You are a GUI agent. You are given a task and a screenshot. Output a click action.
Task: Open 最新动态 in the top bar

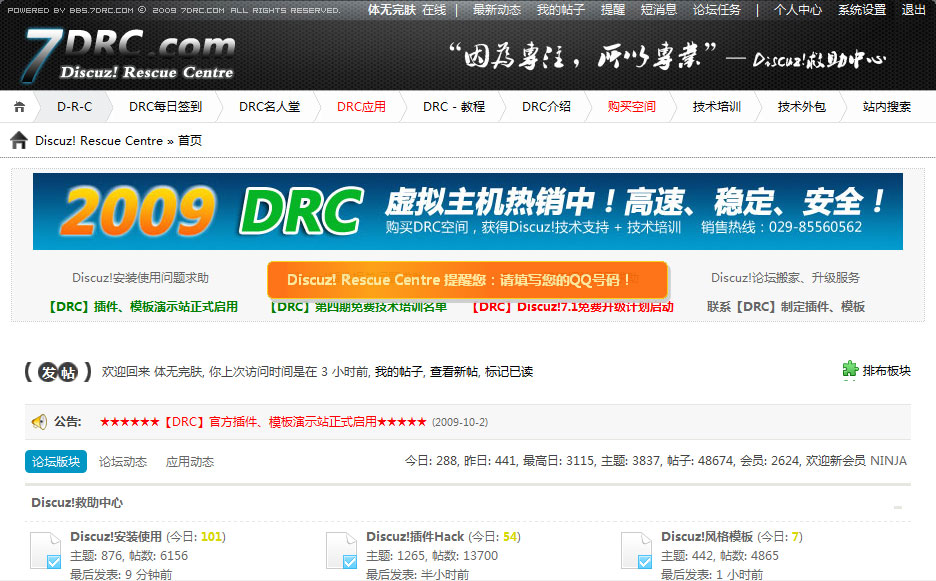(497, 10)
